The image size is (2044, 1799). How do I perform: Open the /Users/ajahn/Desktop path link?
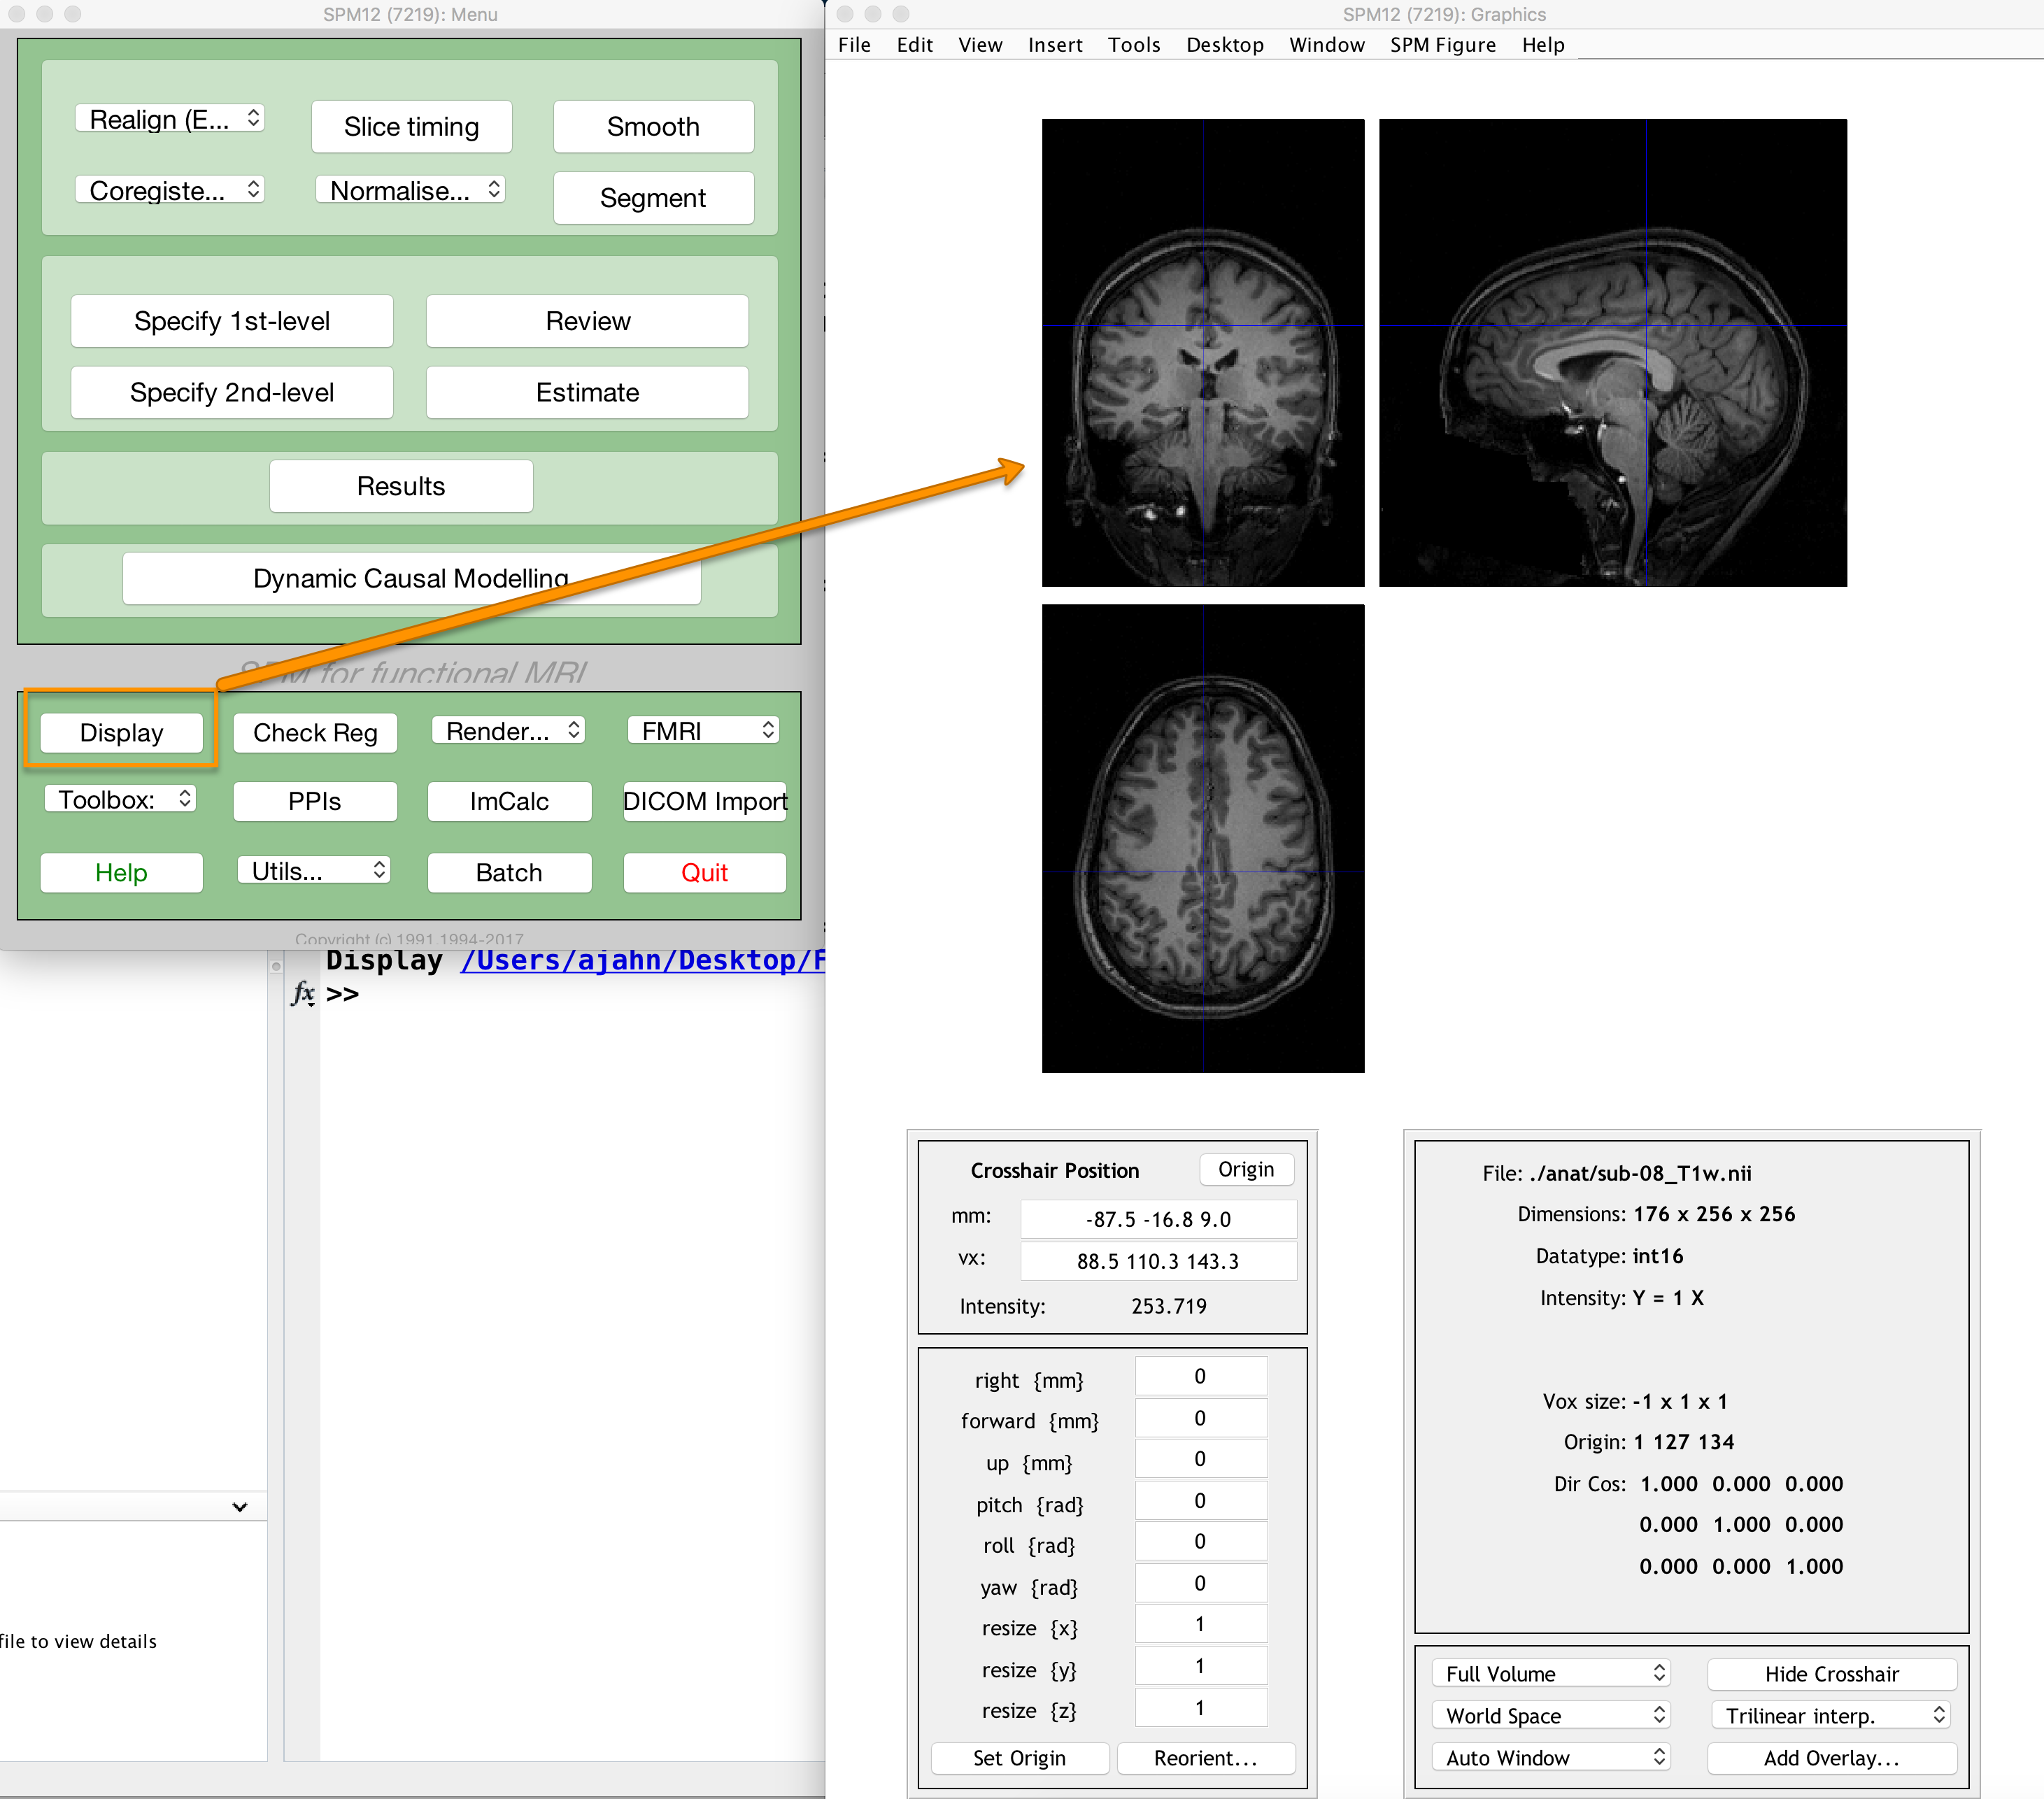tap(642, 960)
